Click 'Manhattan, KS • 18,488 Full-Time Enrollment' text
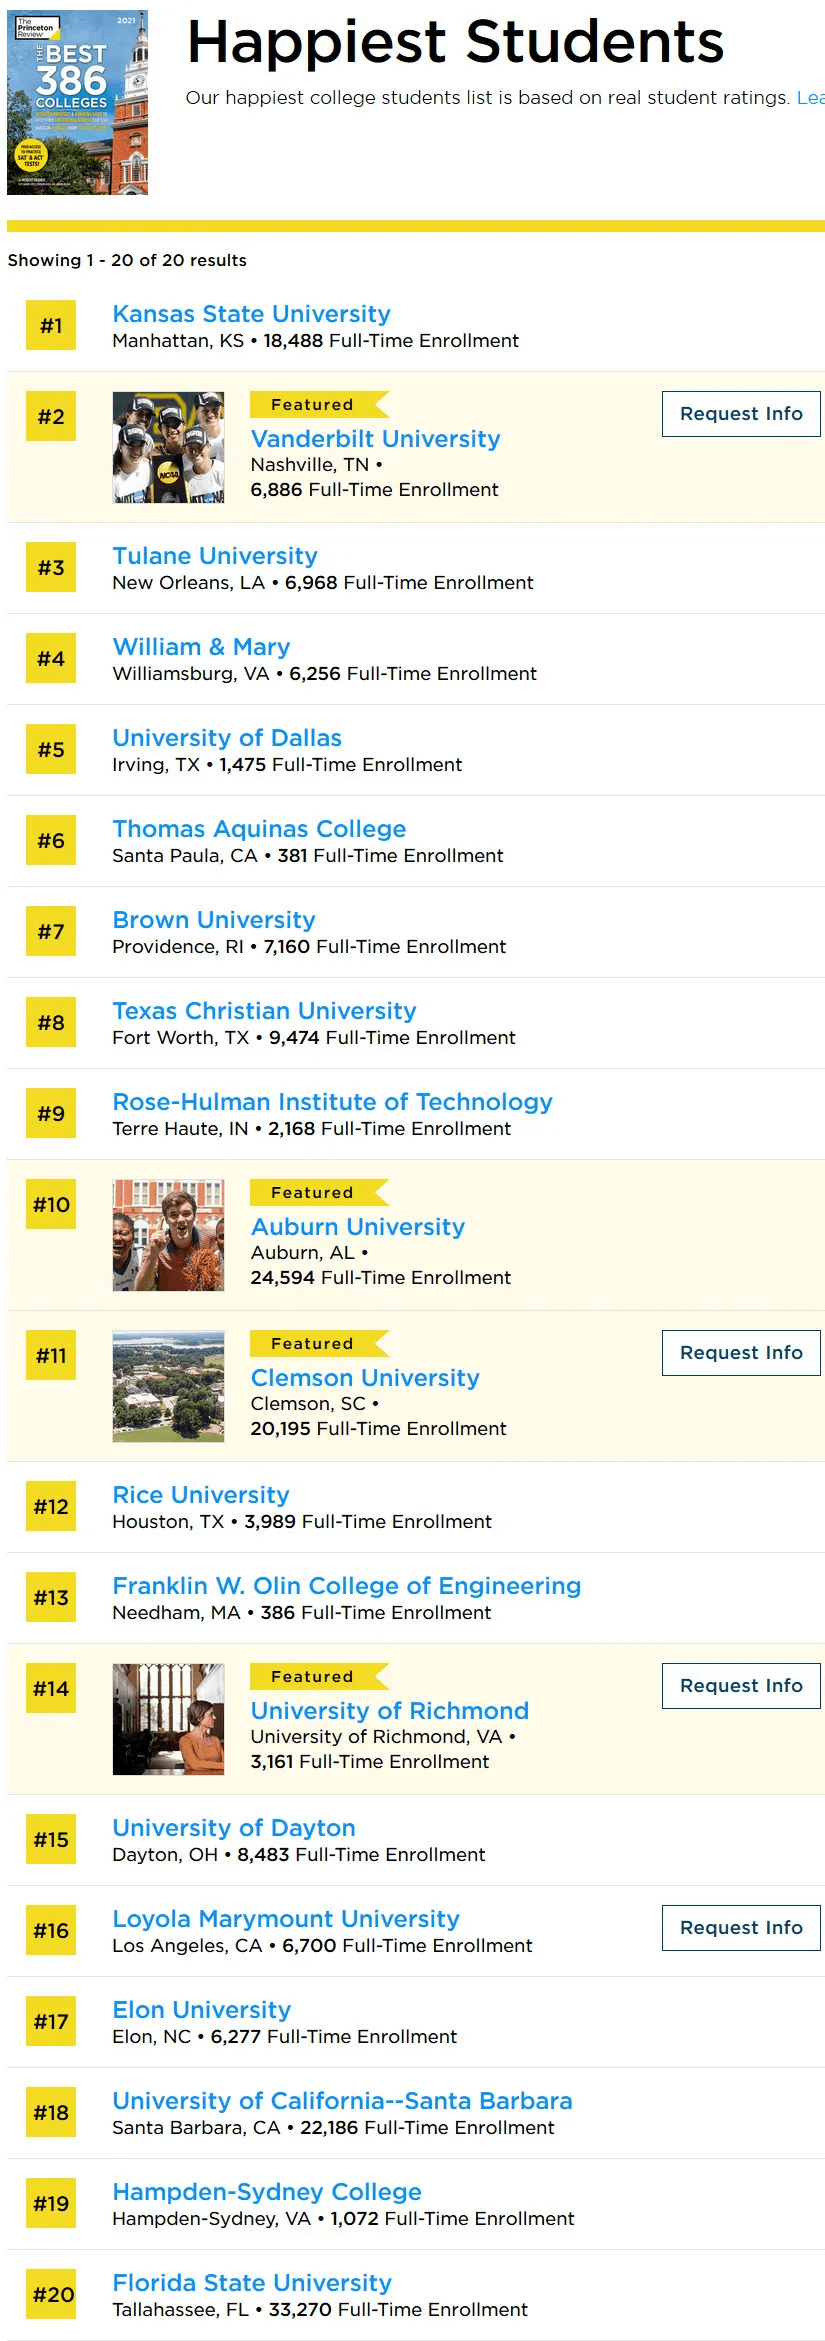 pyautogui.click(x=315, y=341)
